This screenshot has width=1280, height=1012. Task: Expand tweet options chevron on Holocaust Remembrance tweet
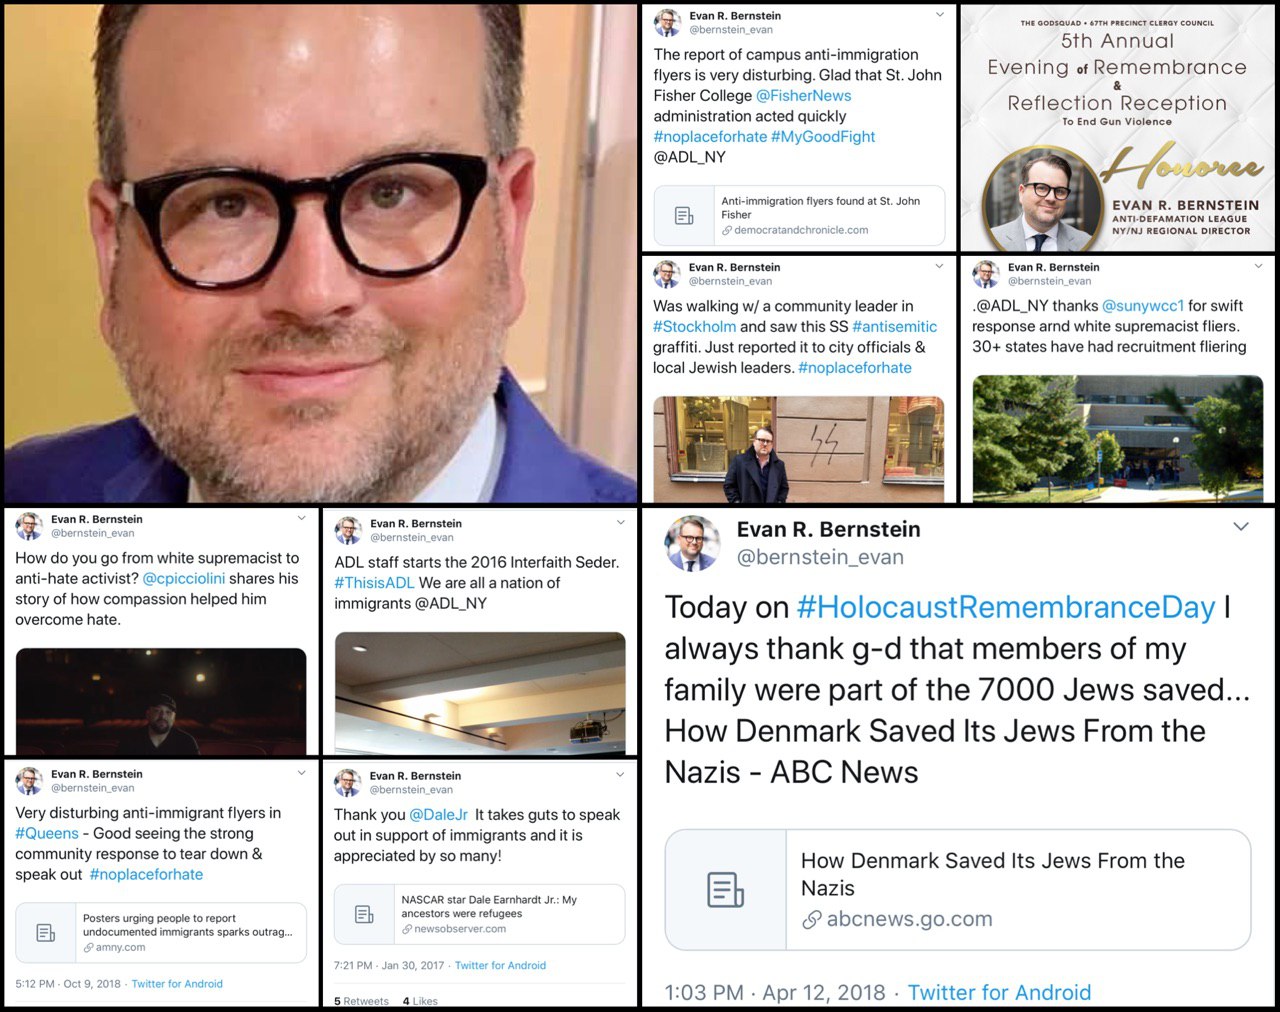coord(1240,527)
